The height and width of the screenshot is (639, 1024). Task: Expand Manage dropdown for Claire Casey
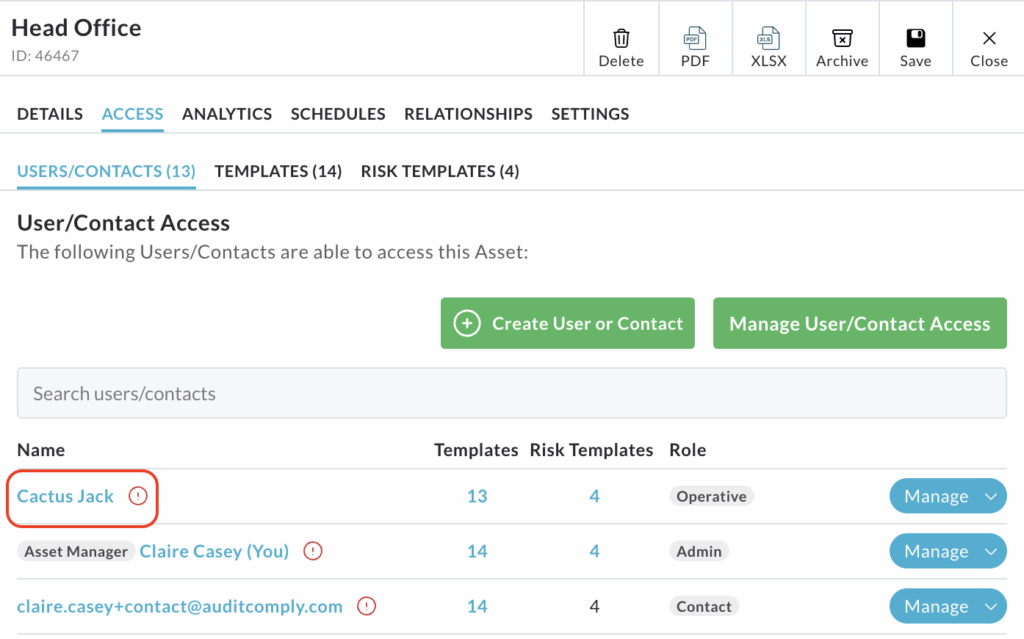pos(991,551)
